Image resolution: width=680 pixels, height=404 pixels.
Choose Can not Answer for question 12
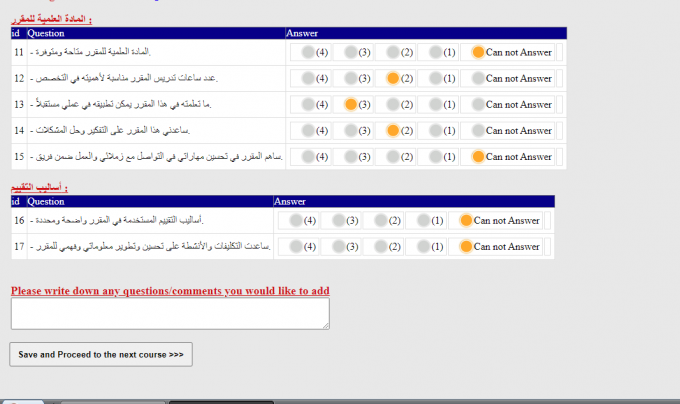point(478,78)
